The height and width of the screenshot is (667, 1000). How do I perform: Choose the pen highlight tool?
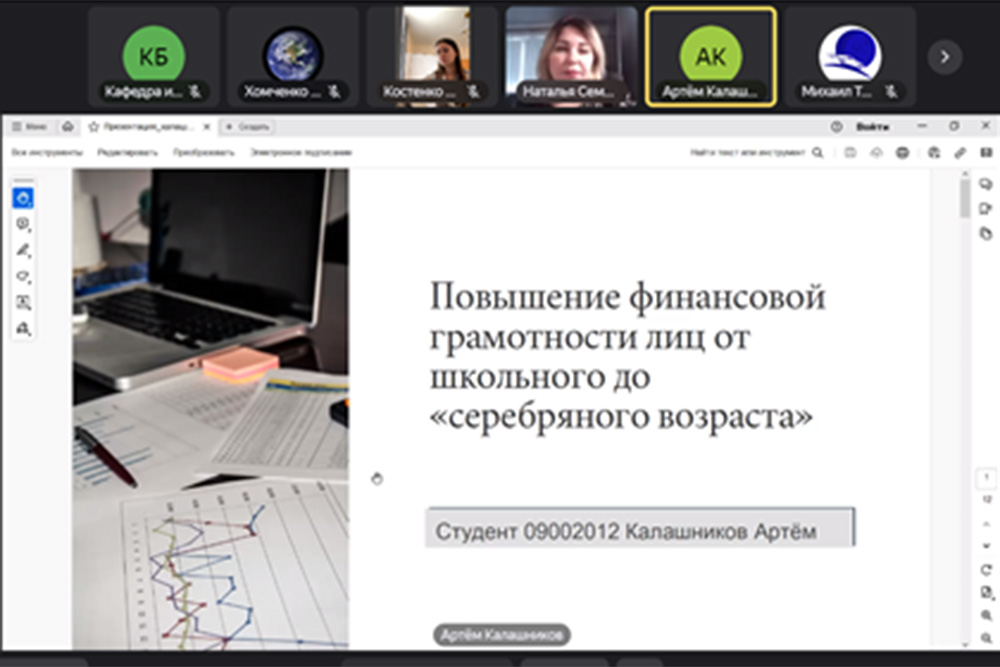pos(22,250)
